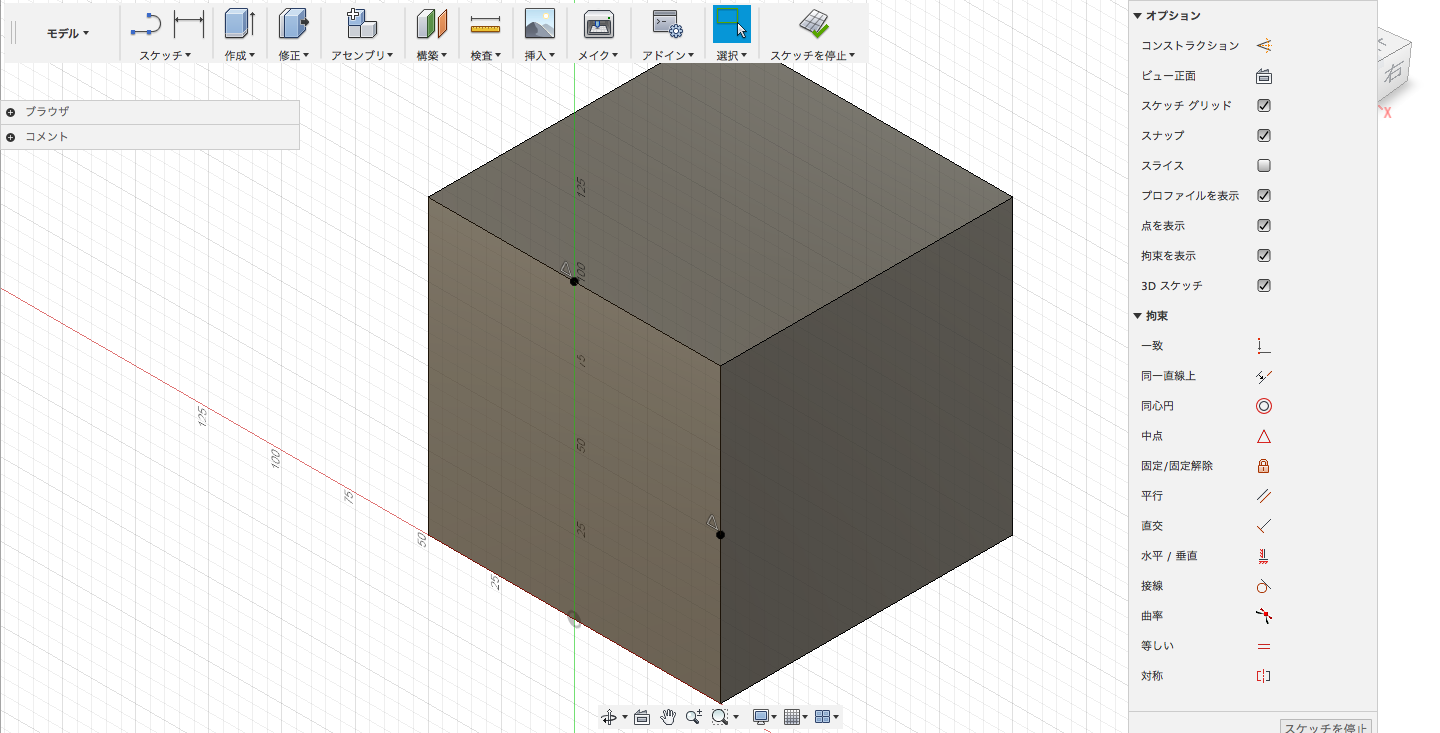Click the sketch dimension icon
The height and width of the screenshot is (733, 1440).
point(189,23)
